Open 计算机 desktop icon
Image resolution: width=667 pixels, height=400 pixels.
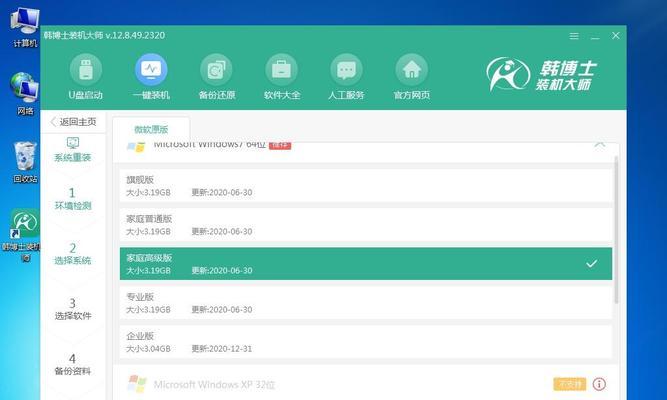(25, 27)
